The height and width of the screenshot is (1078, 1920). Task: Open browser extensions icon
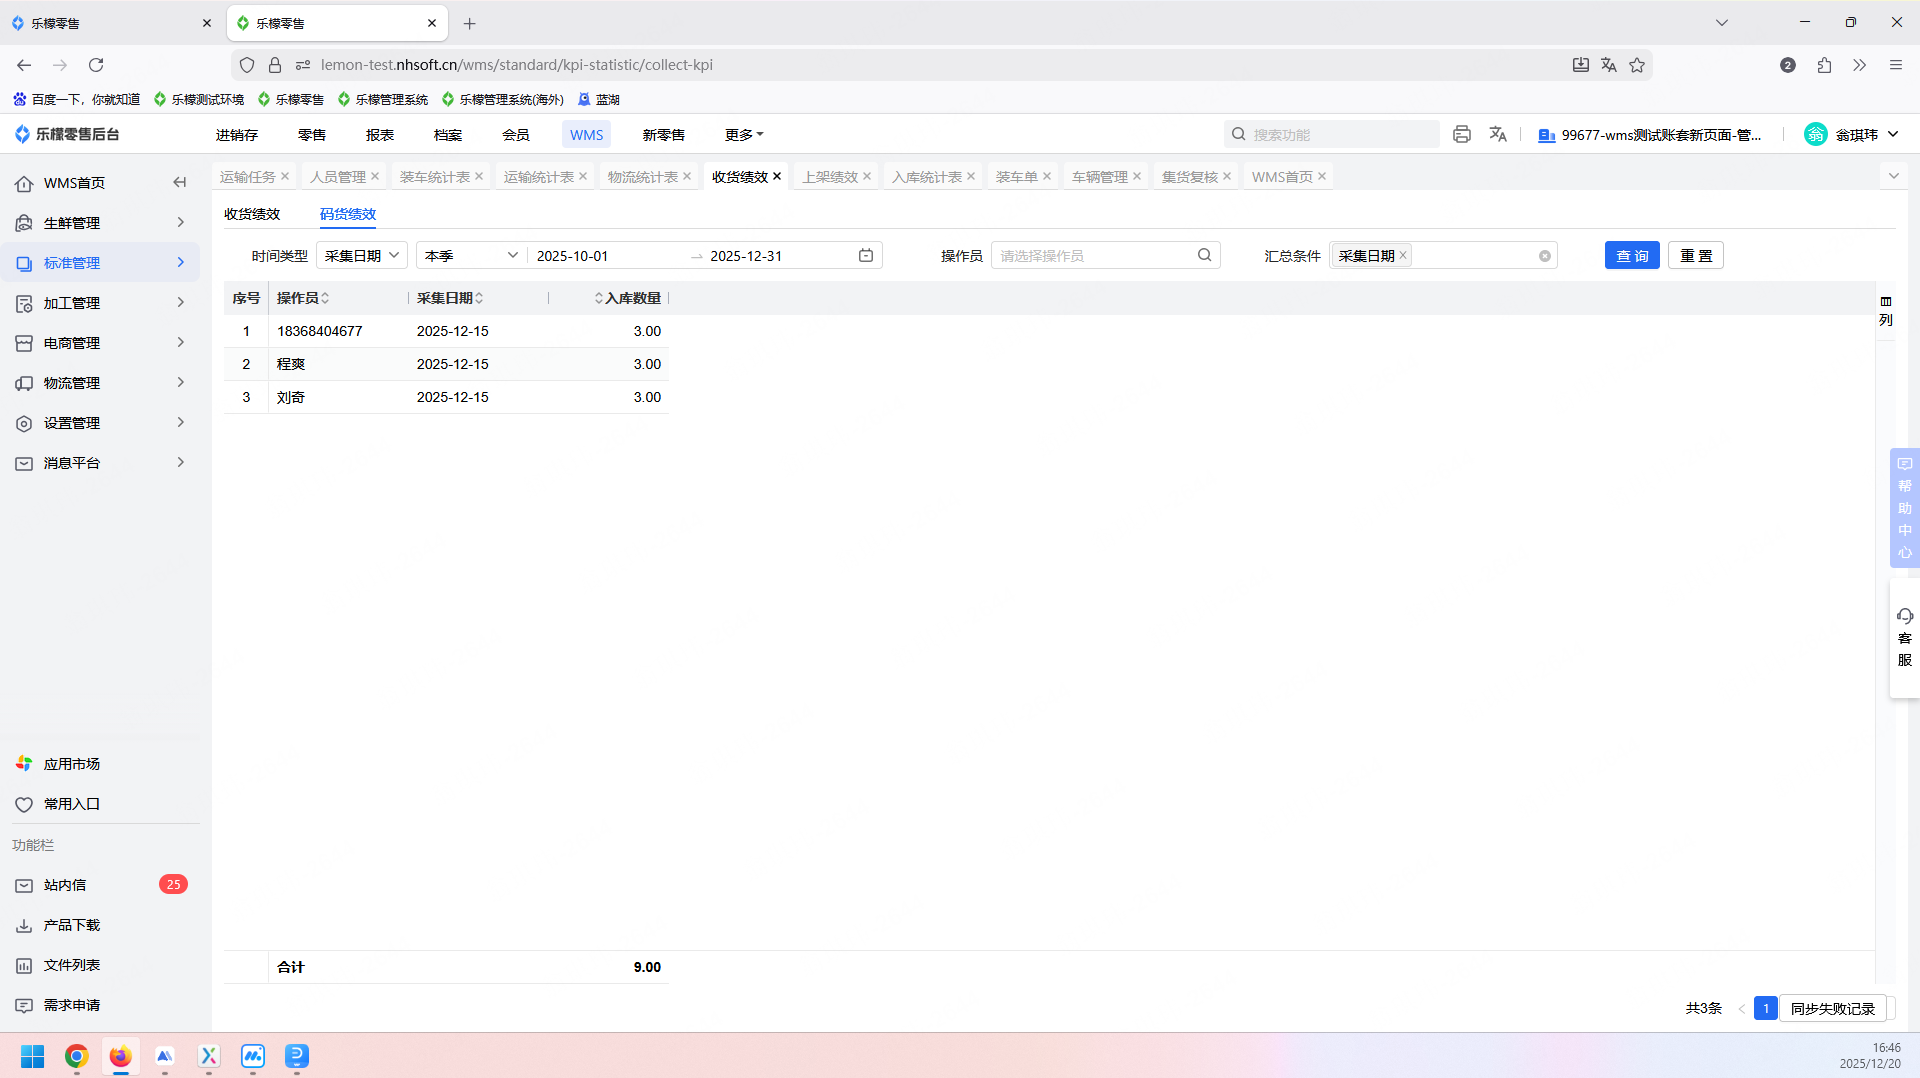[x=1824, y=65]
